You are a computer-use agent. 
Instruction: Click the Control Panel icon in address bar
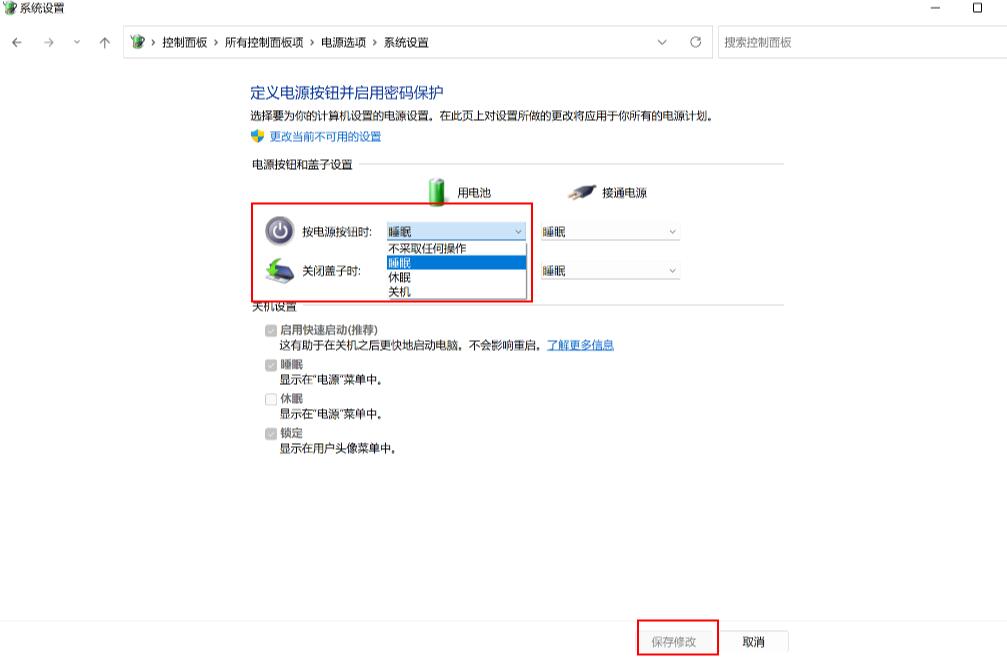coord(137,42)
